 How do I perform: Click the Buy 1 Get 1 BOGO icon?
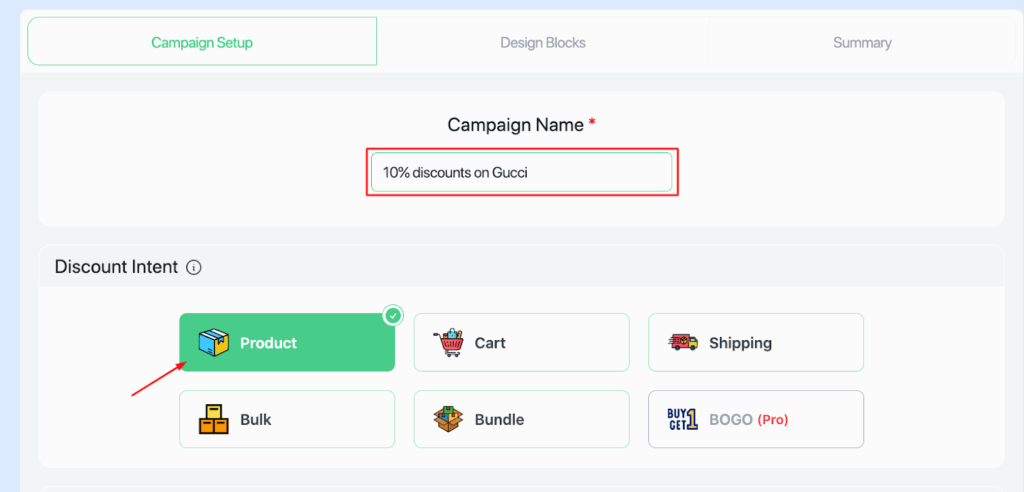pos(682,419)
